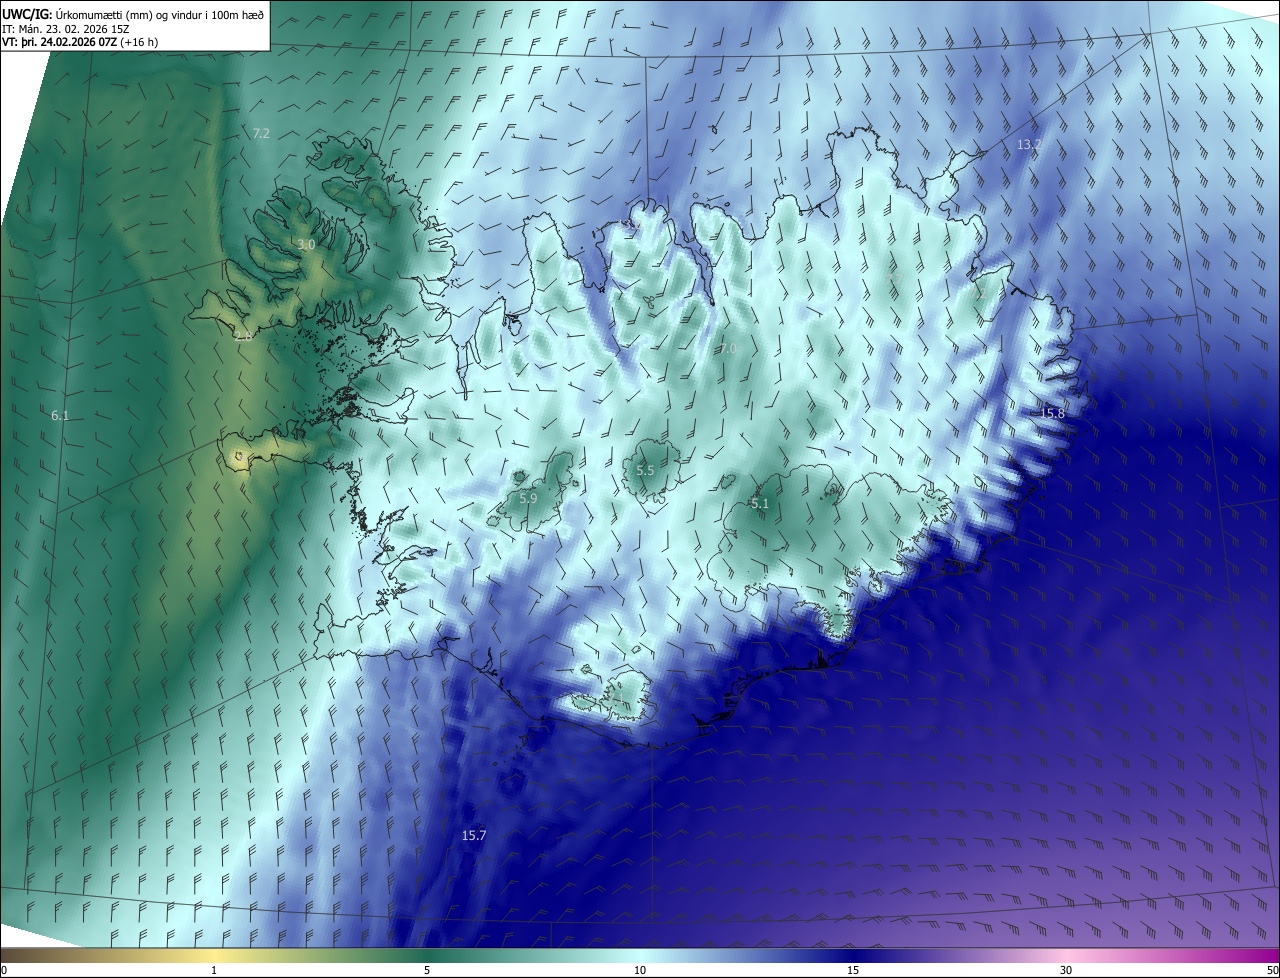Click the '2.8' value label on the map
The image size is (1280, 978).
click(243, 336)
